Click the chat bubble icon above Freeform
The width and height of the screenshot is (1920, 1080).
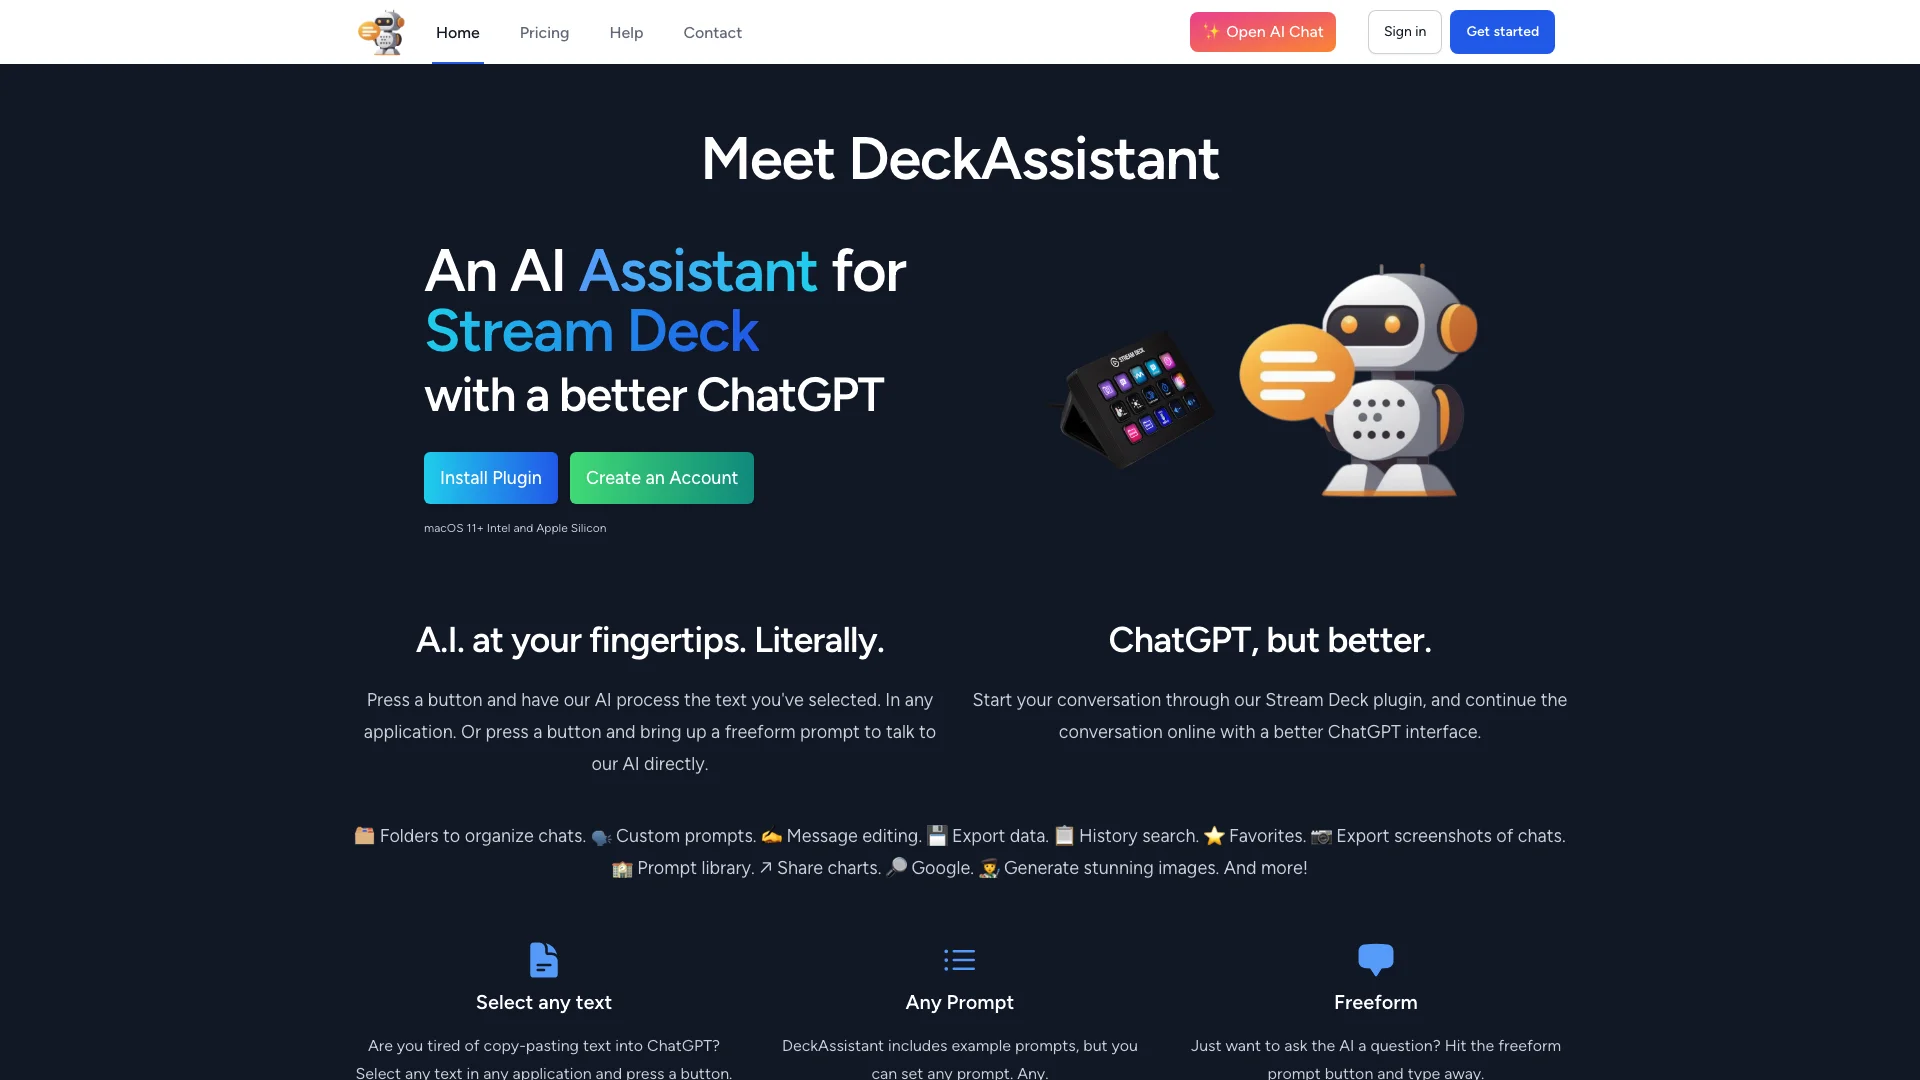[x=1375, y=959]
